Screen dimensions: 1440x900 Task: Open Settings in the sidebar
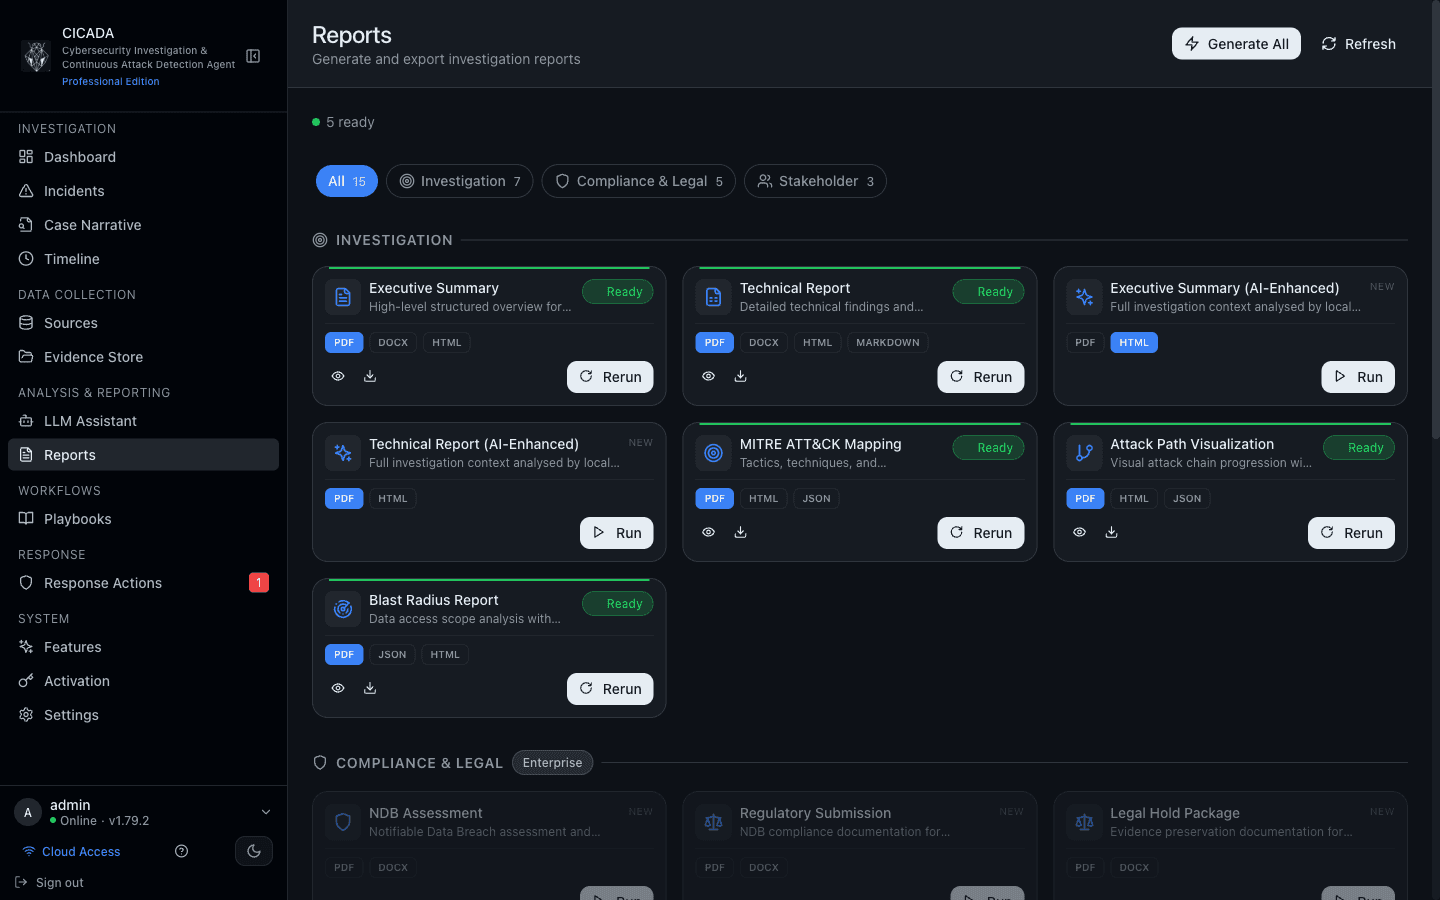[143, 715]
